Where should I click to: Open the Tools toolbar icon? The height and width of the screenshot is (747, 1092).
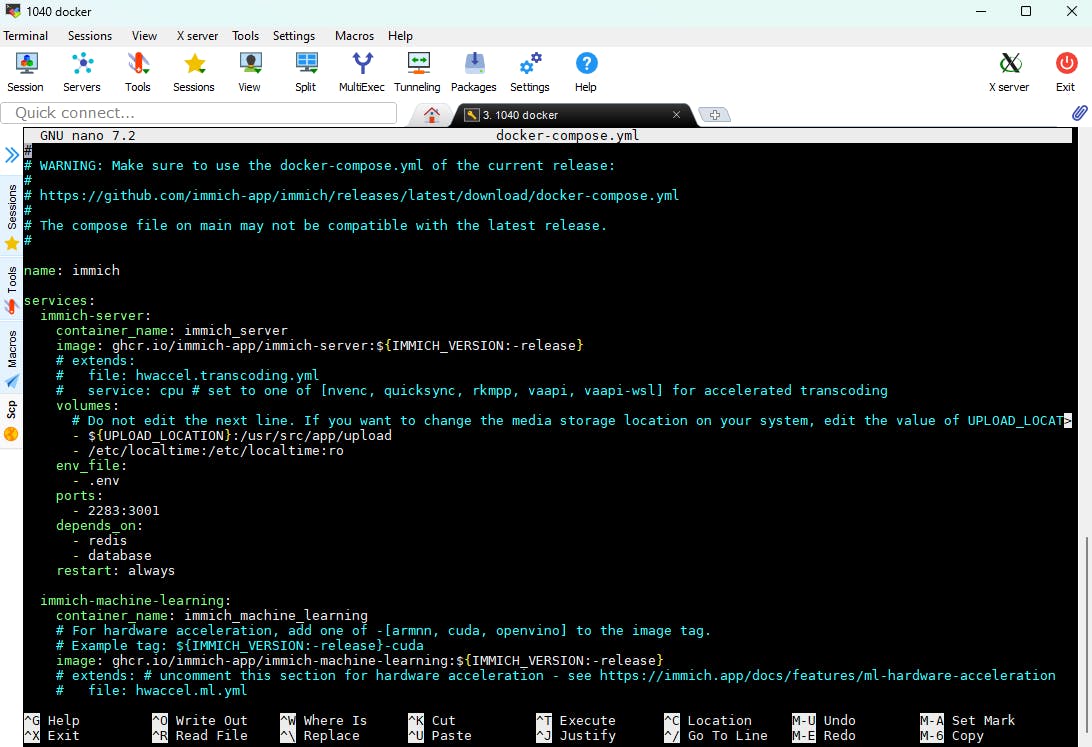pos(138,72)
